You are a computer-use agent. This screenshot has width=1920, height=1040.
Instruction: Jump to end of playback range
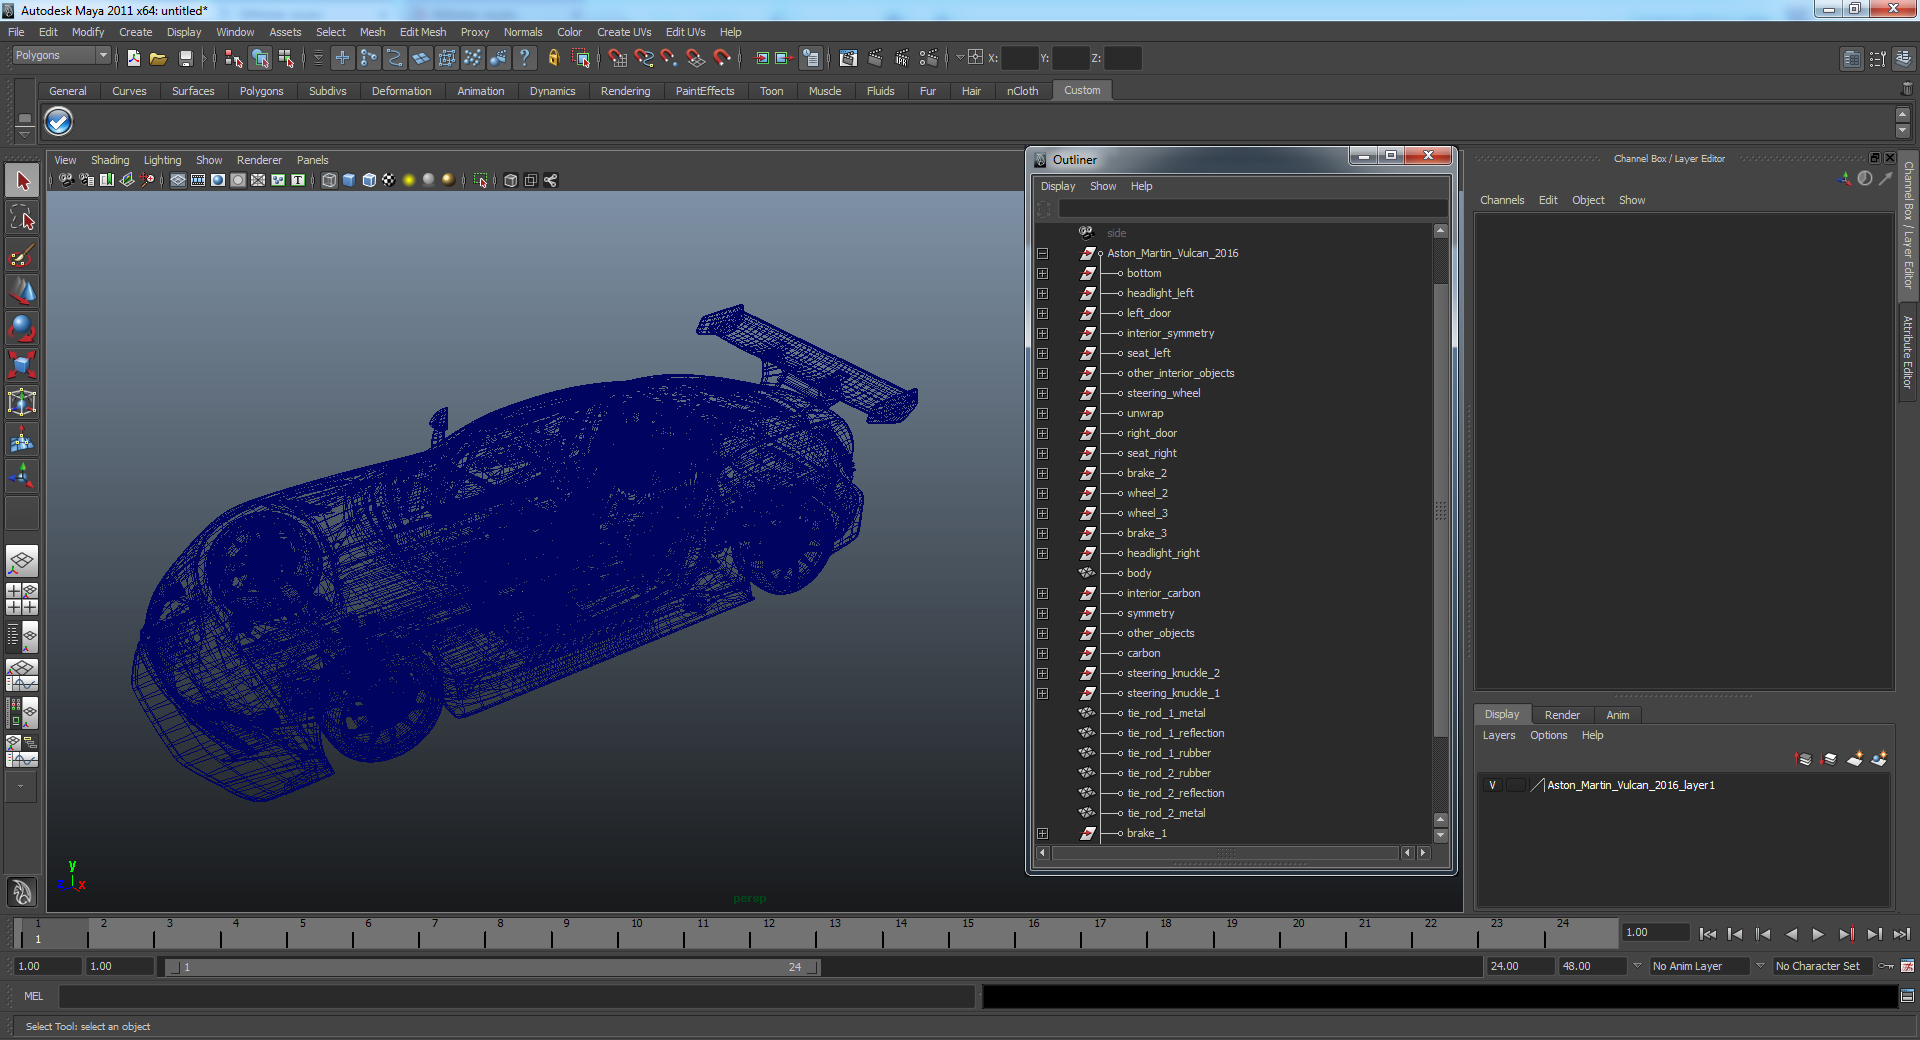pos(1901,934)
